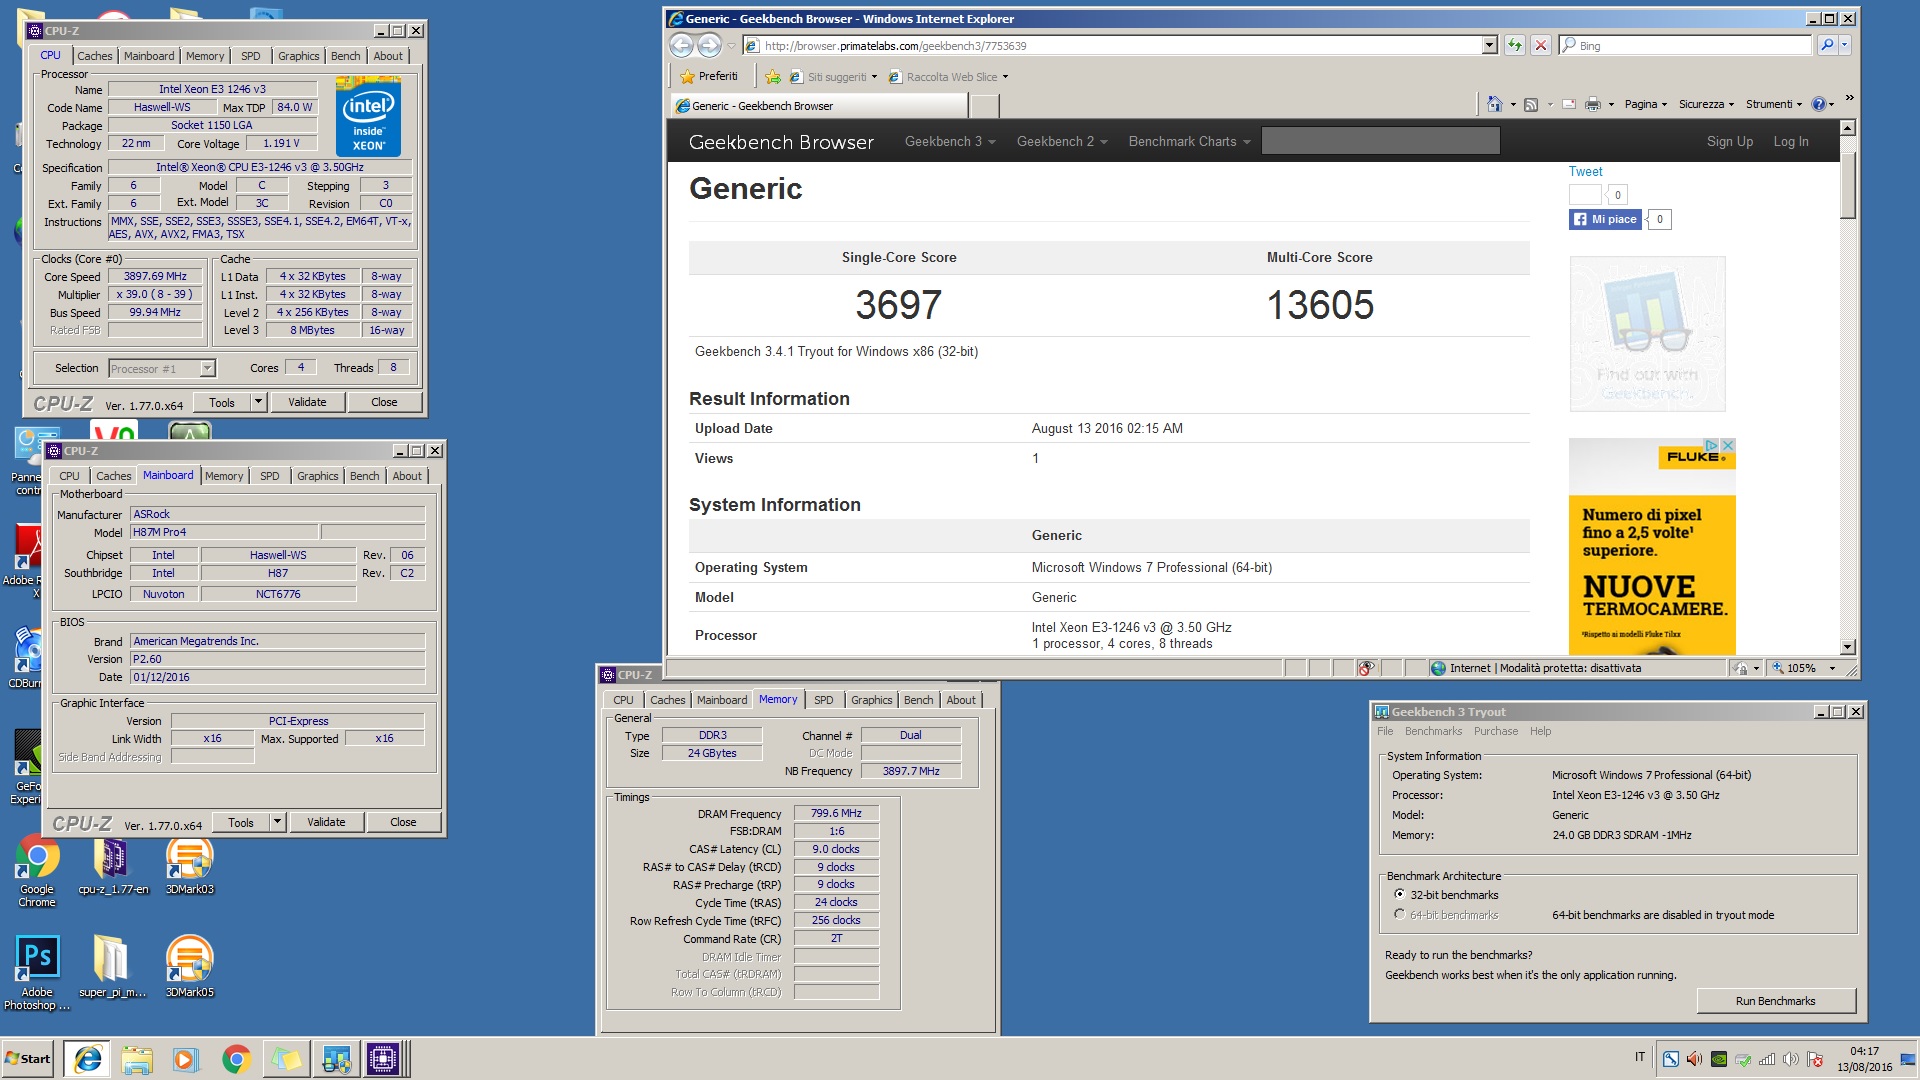
Task: Click the IE scrollbar down arrow
Action: [x=1848, y=647]
